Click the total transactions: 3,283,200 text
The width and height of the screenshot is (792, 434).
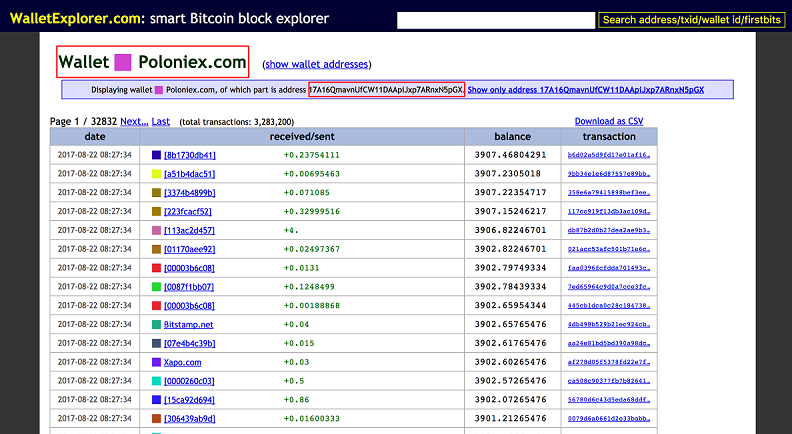pyautogui.click(x=237, y=122)
